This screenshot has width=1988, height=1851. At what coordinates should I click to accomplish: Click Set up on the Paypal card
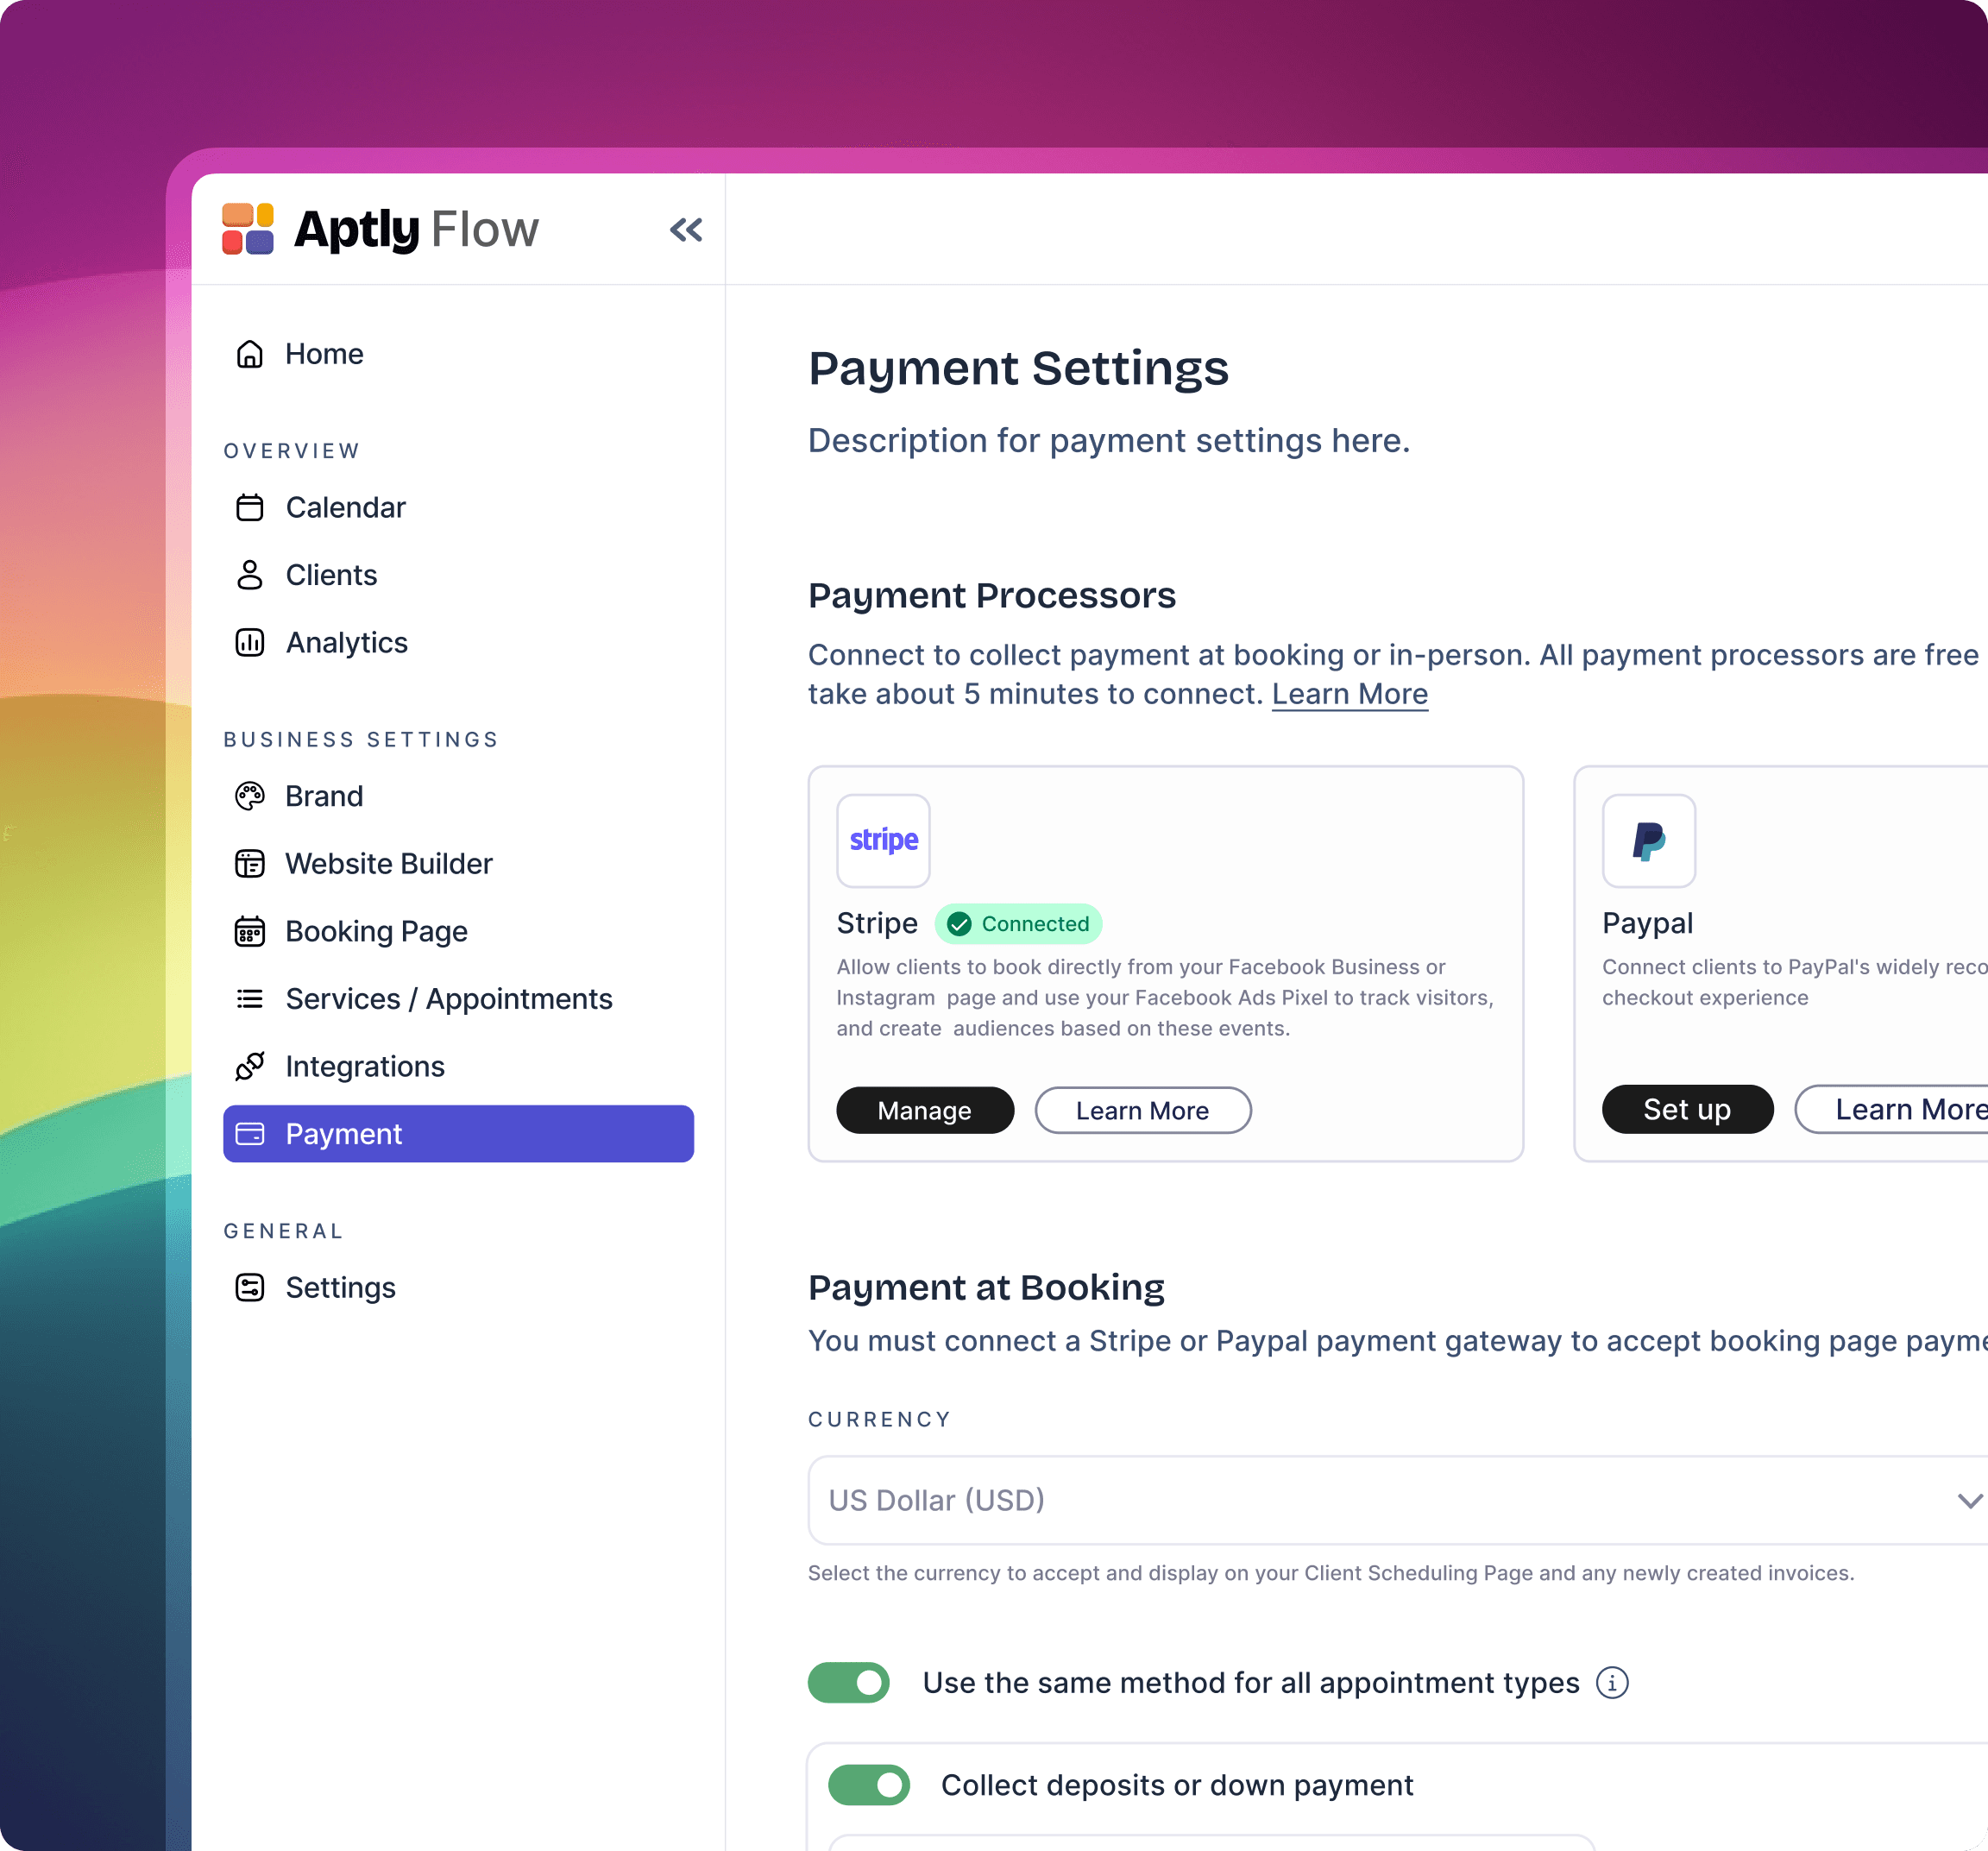coord(1687,1109)
